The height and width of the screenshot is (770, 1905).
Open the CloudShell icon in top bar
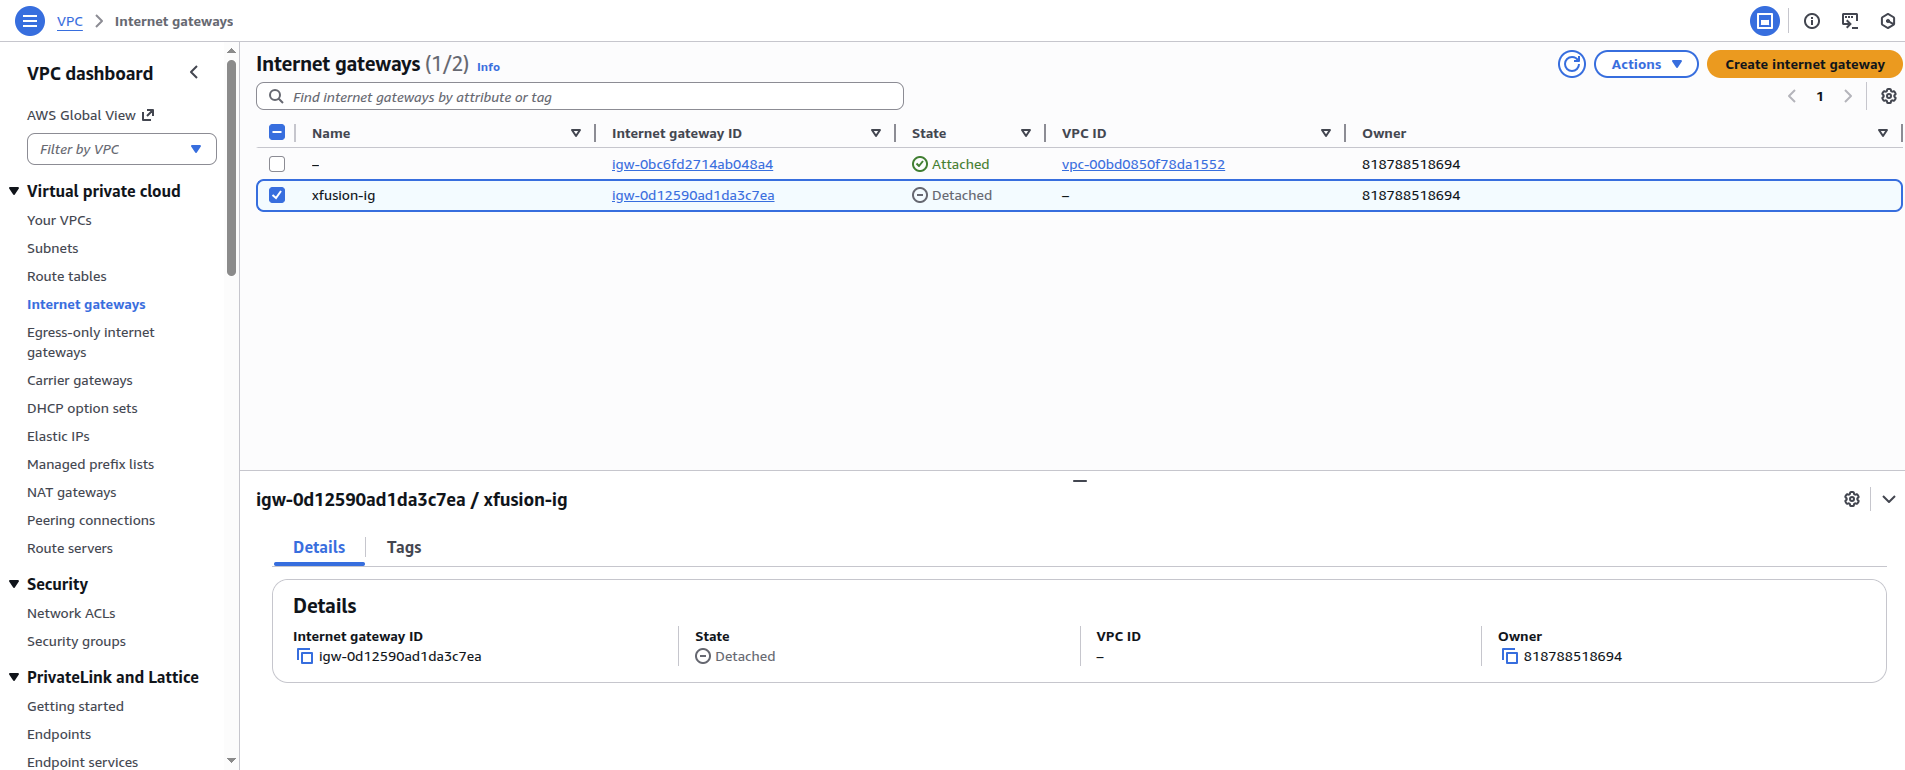(x=1765, y=21)
